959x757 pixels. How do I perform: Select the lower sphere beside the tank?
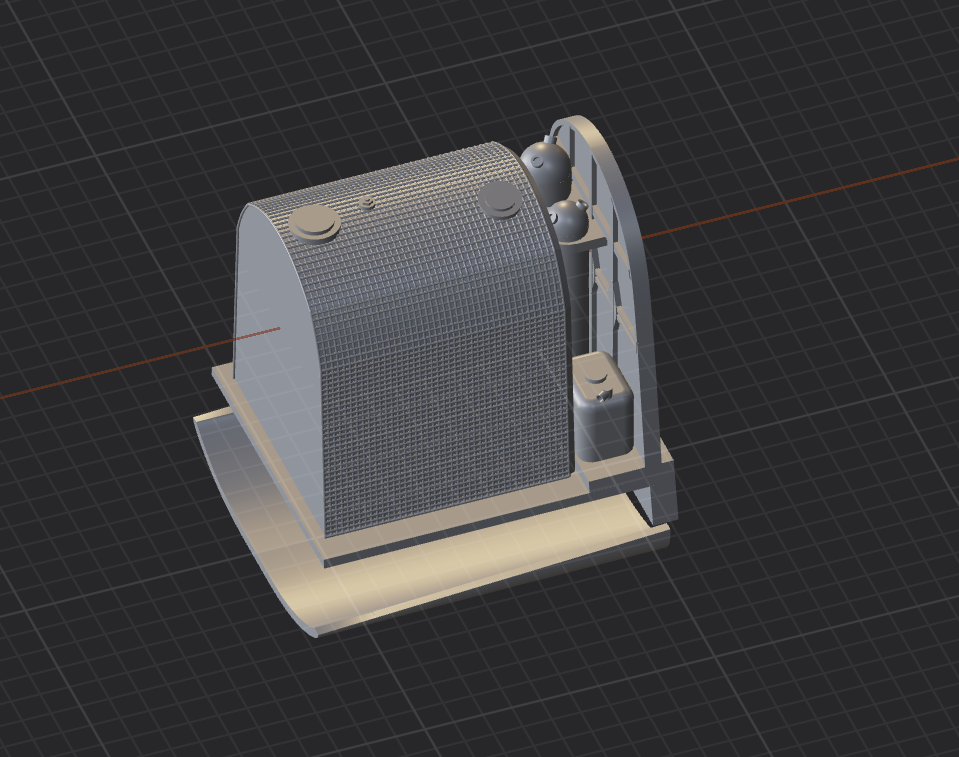[x=568, y=220]
